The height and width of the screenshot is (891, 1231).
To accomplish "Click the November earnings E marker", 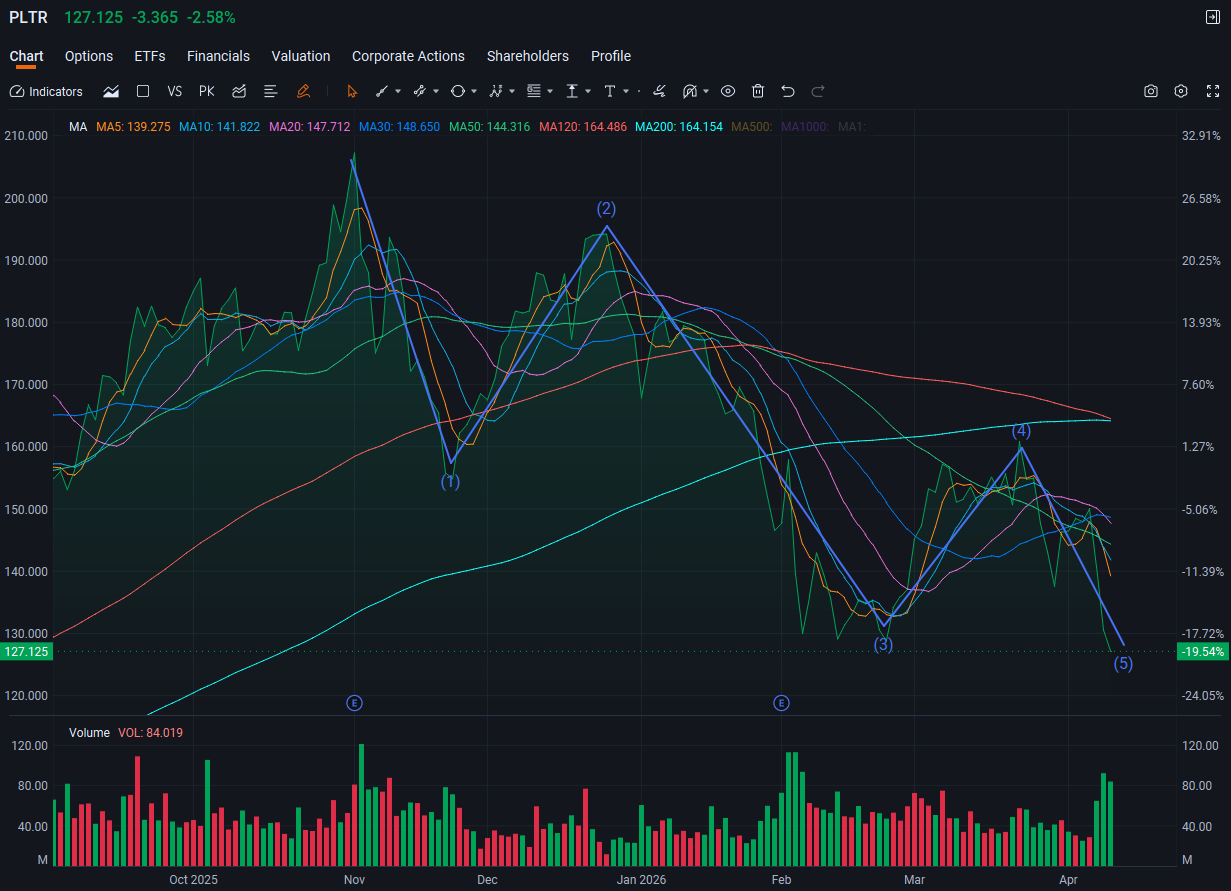I will (354, 703).
